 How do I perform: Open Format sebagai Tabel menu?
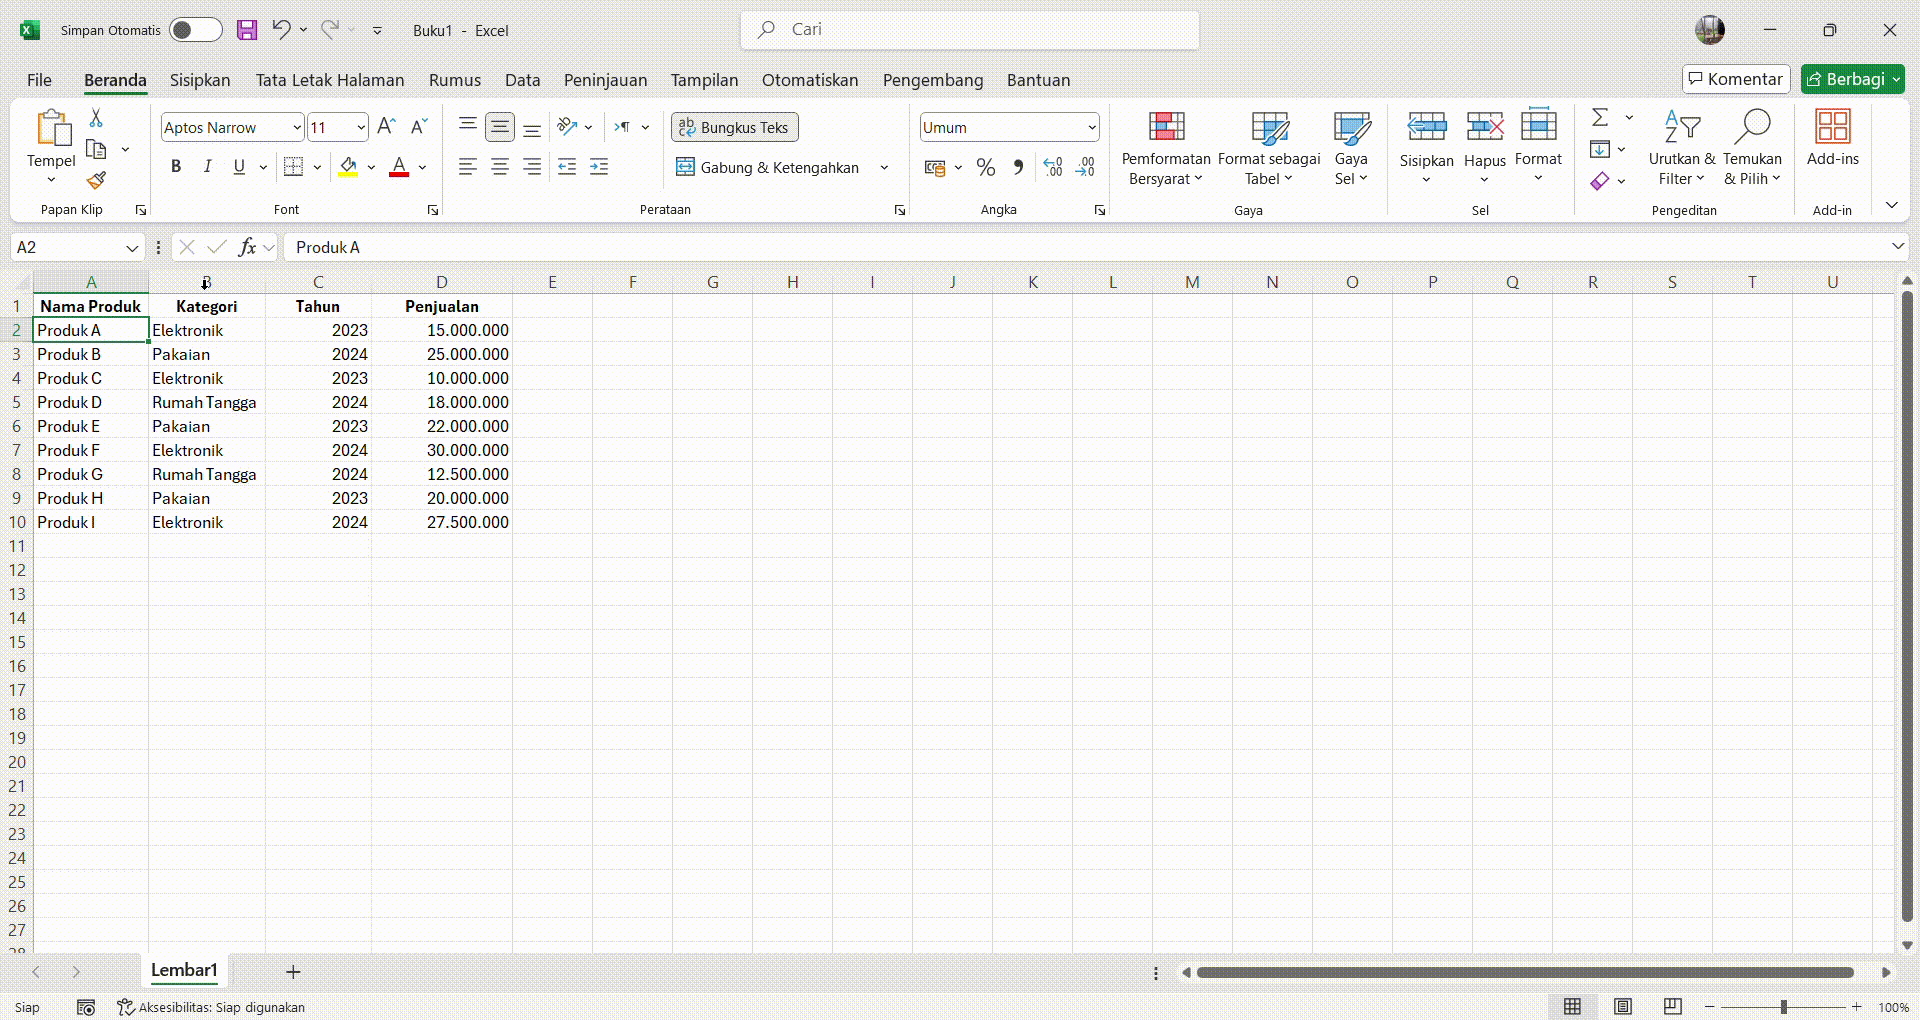(1269, 148)
